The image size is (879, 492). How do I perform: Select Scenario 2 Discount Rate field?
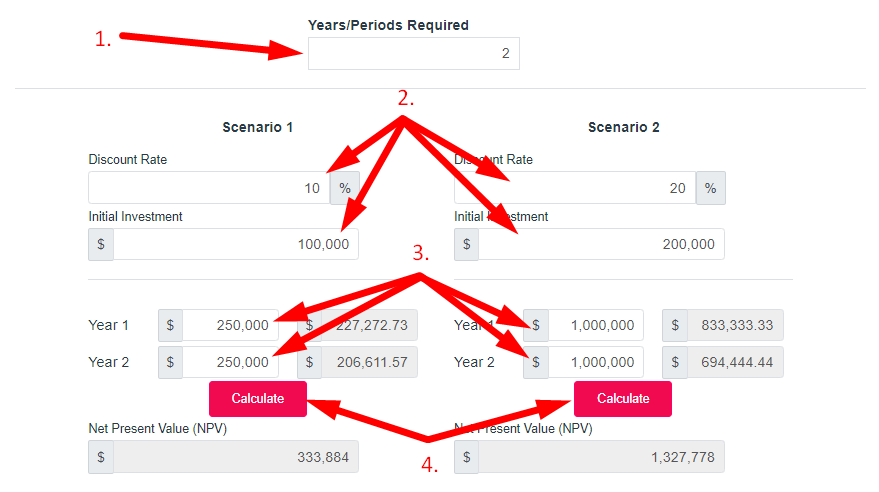point(575,188)
